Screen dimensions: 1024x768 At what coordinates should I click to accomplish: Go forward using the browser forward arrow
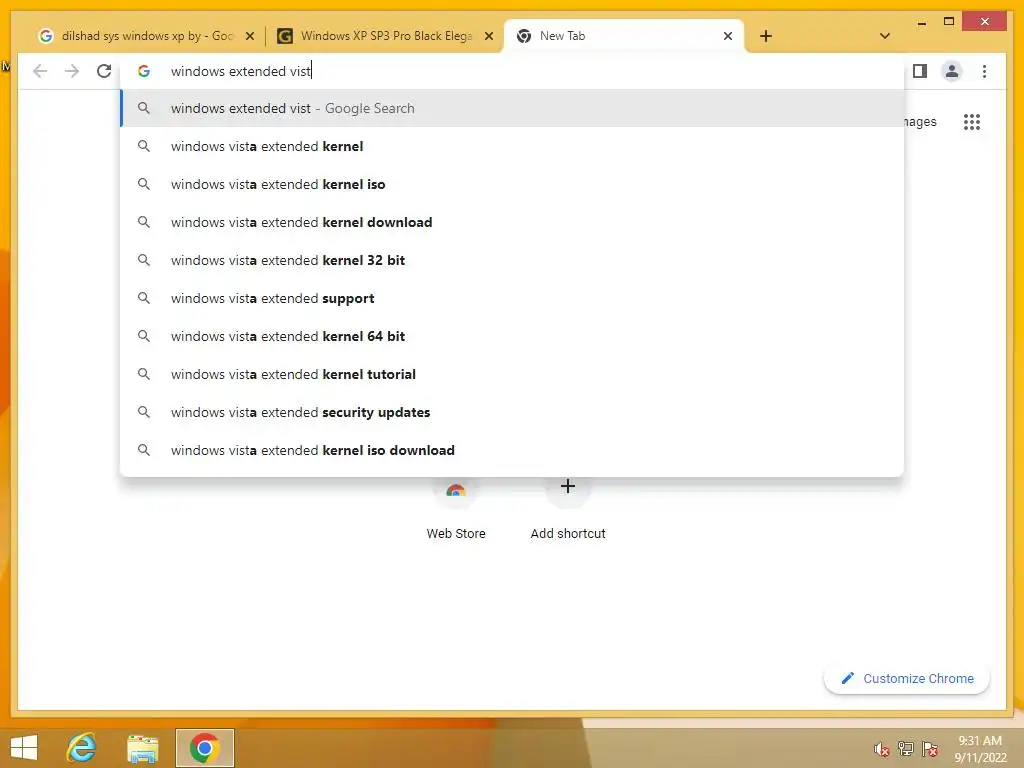tap(72, 71)
